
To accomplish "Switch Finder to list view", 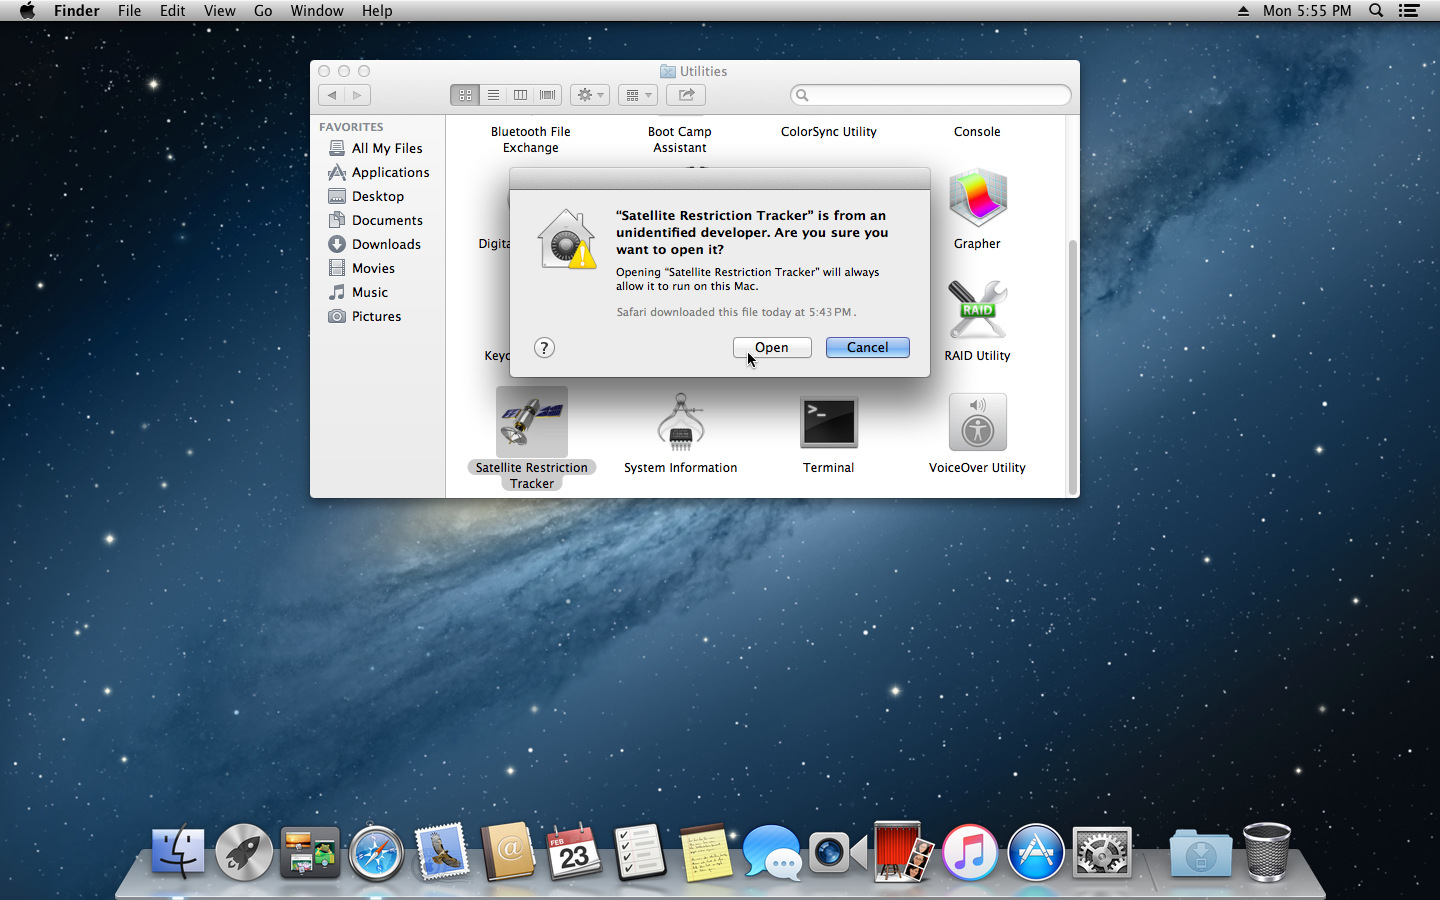I will tap(493, 94).
